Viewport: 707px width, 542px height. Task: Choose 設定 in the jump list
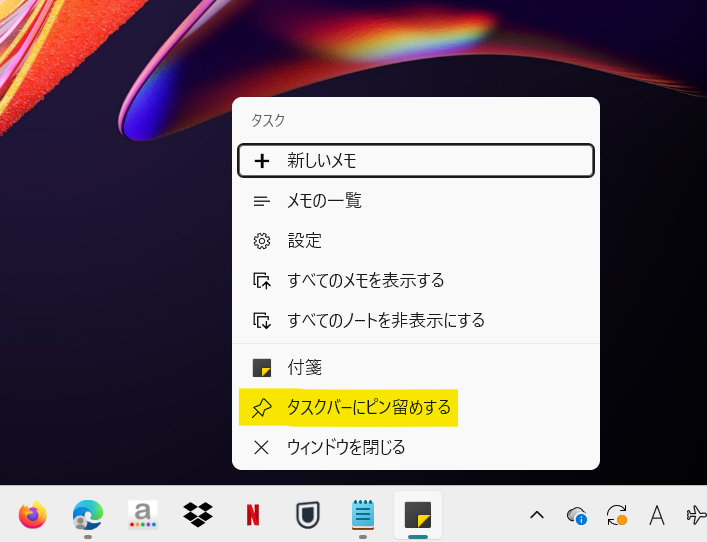coord(416,241)
